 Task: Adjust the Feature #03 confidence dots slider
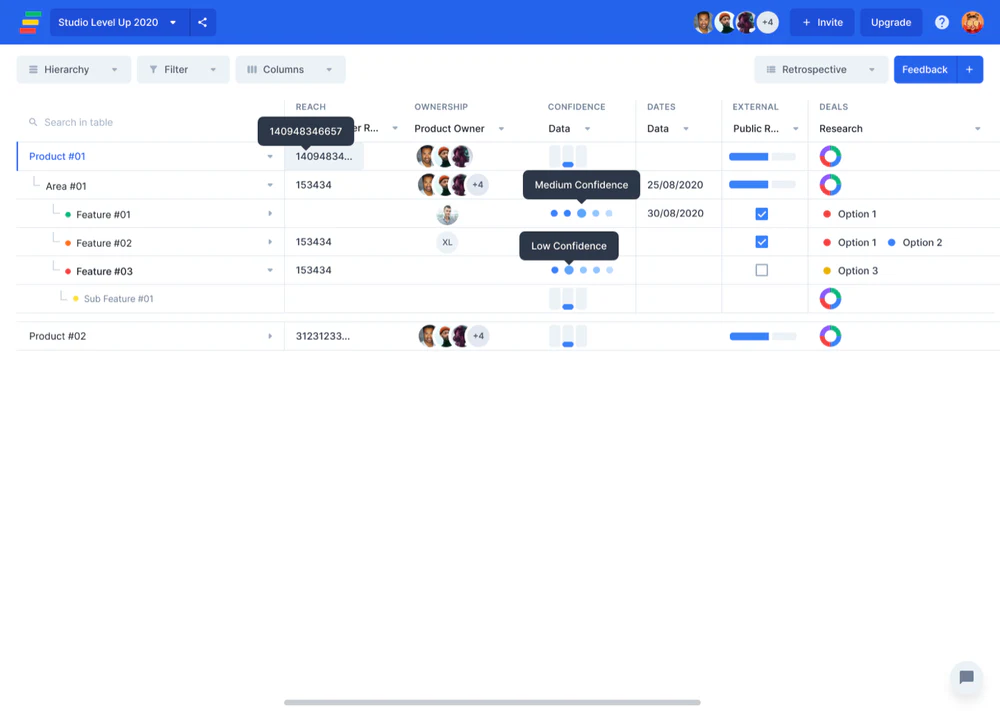click(582, 270)
